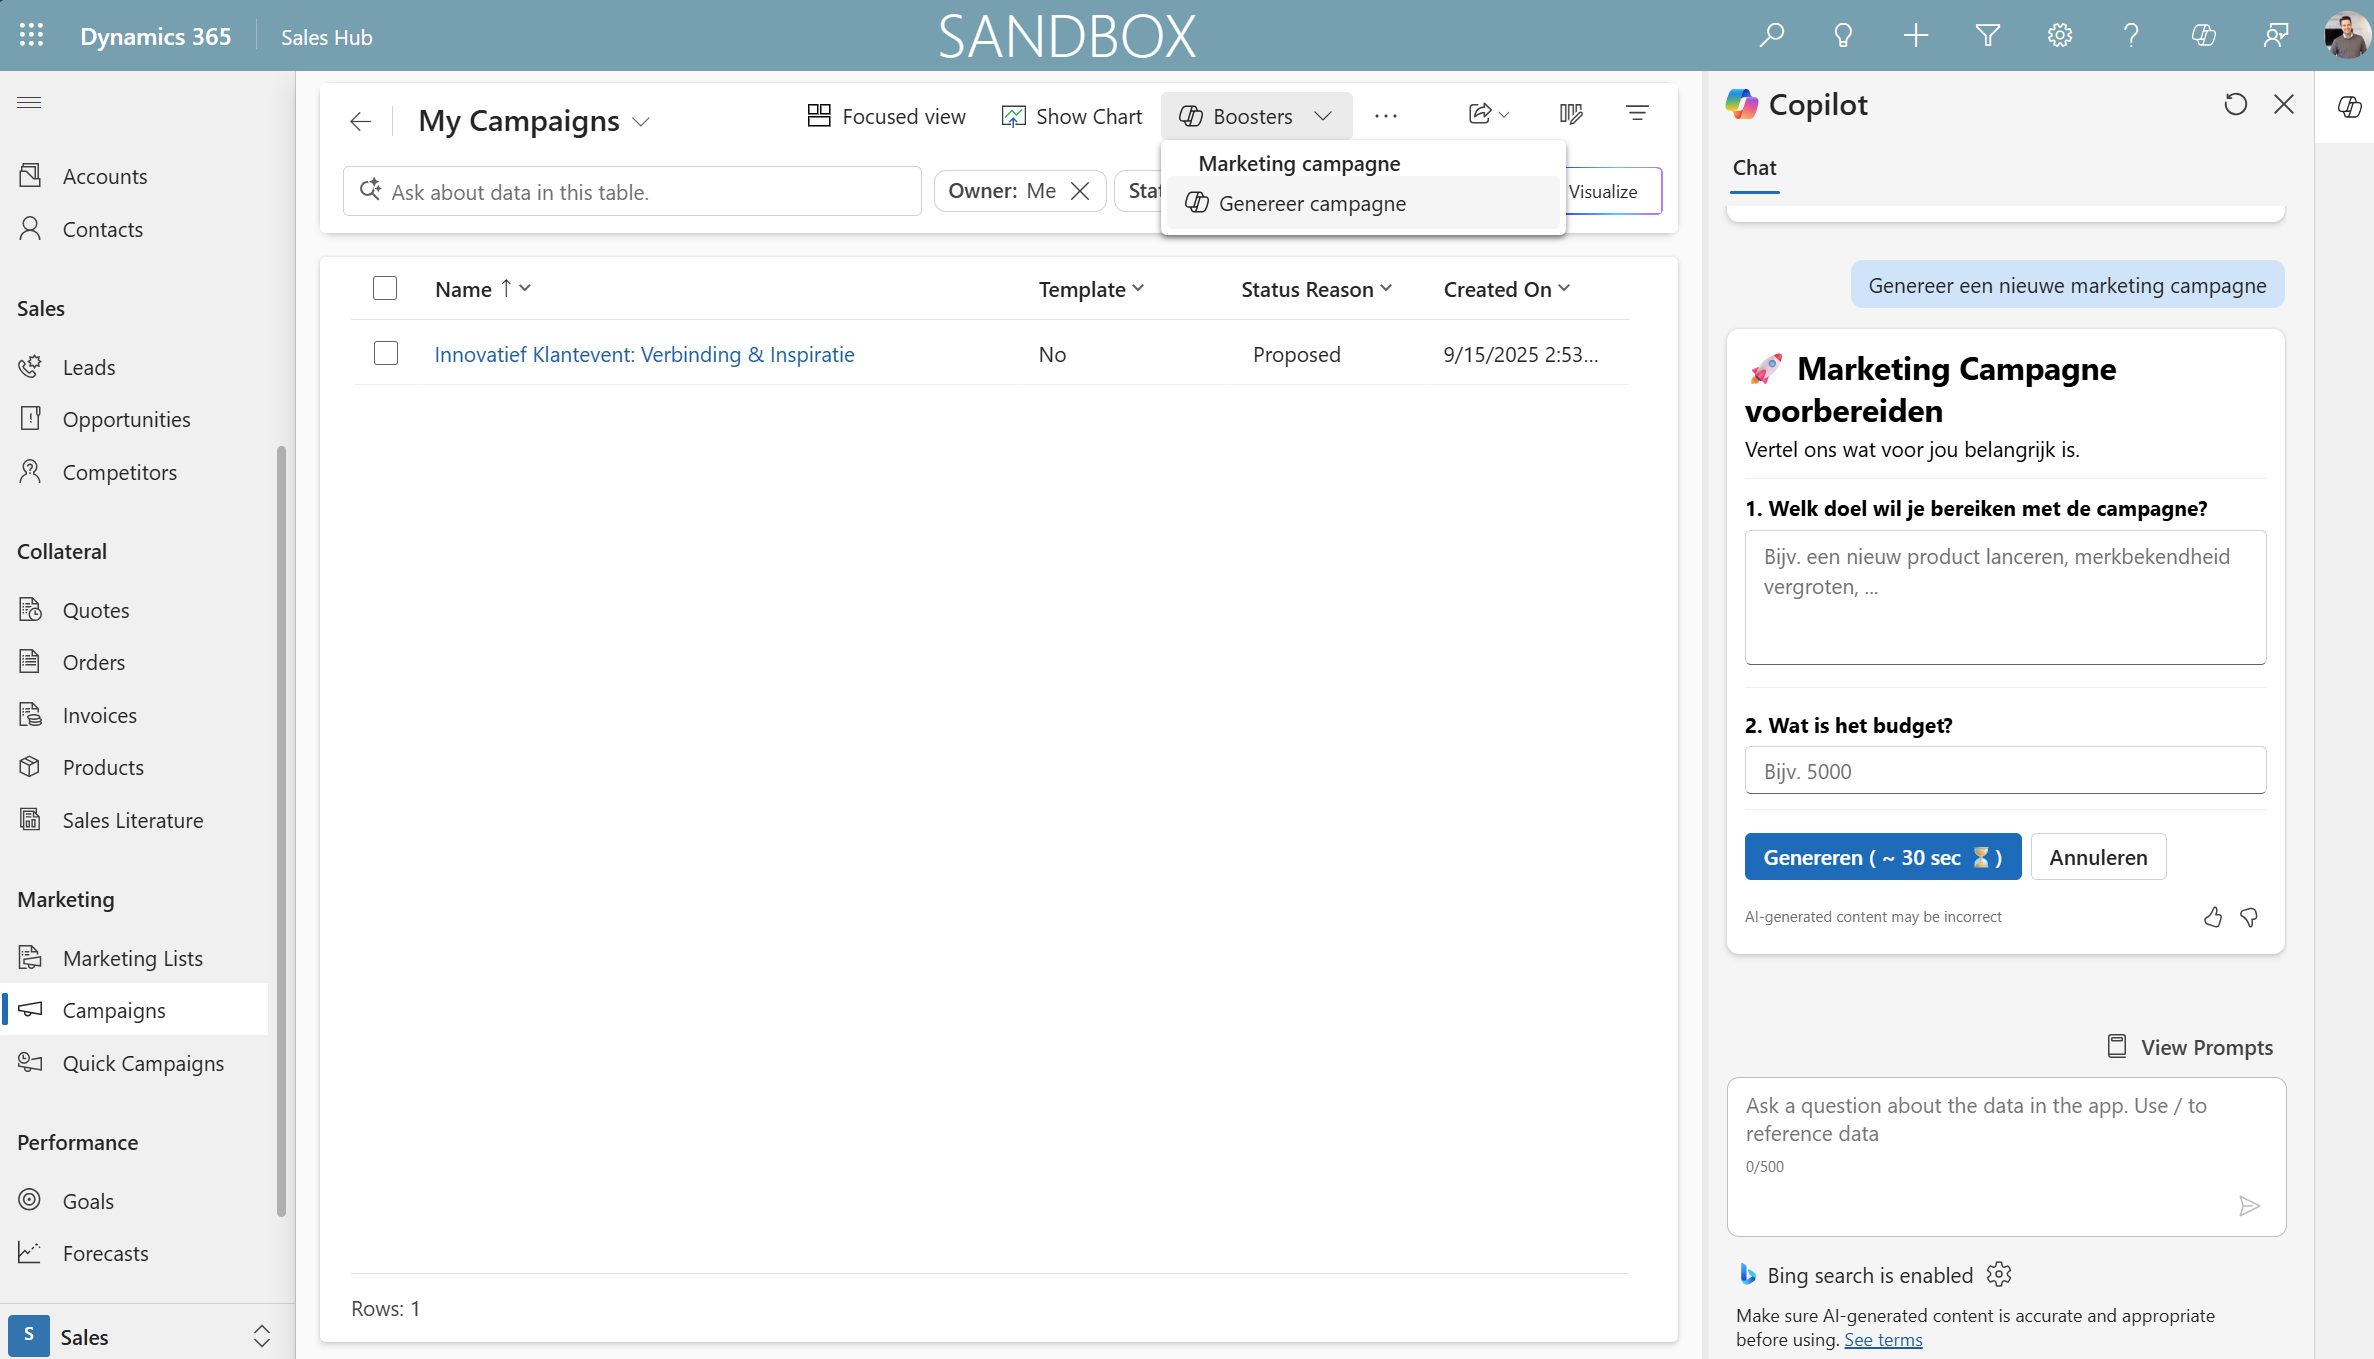
Task: Open the advanced filter funnel icon
Action: click(1987, 36)
